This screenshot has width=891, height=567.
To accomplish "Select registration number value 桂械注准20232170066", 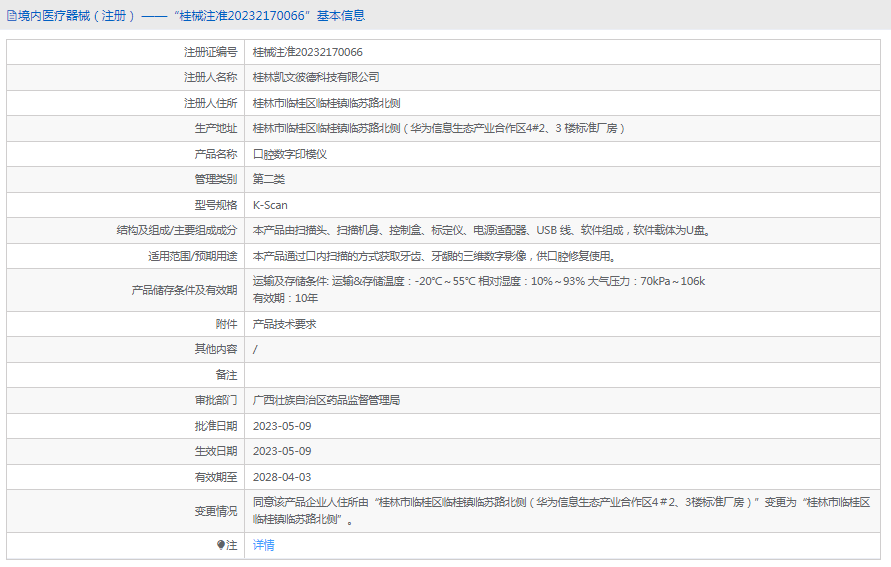I will [x=307, y=52].
